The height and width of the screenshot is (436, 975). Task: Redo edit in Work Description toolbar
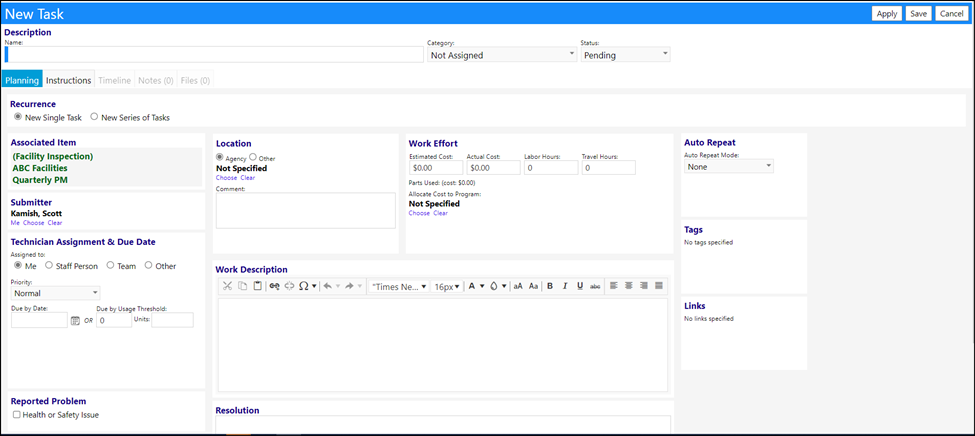pos(349,286)
